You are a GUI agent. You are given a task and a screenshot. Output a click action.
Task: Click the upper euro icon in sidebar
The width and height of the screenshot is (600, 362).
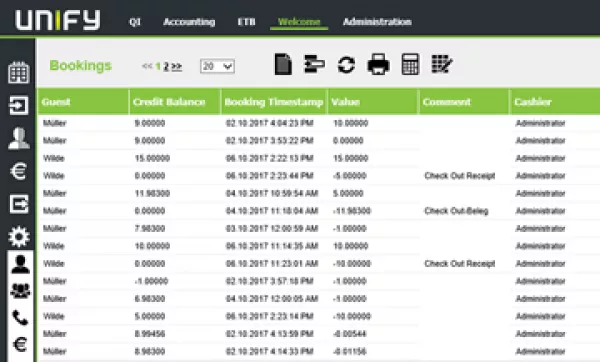(18, 171)
